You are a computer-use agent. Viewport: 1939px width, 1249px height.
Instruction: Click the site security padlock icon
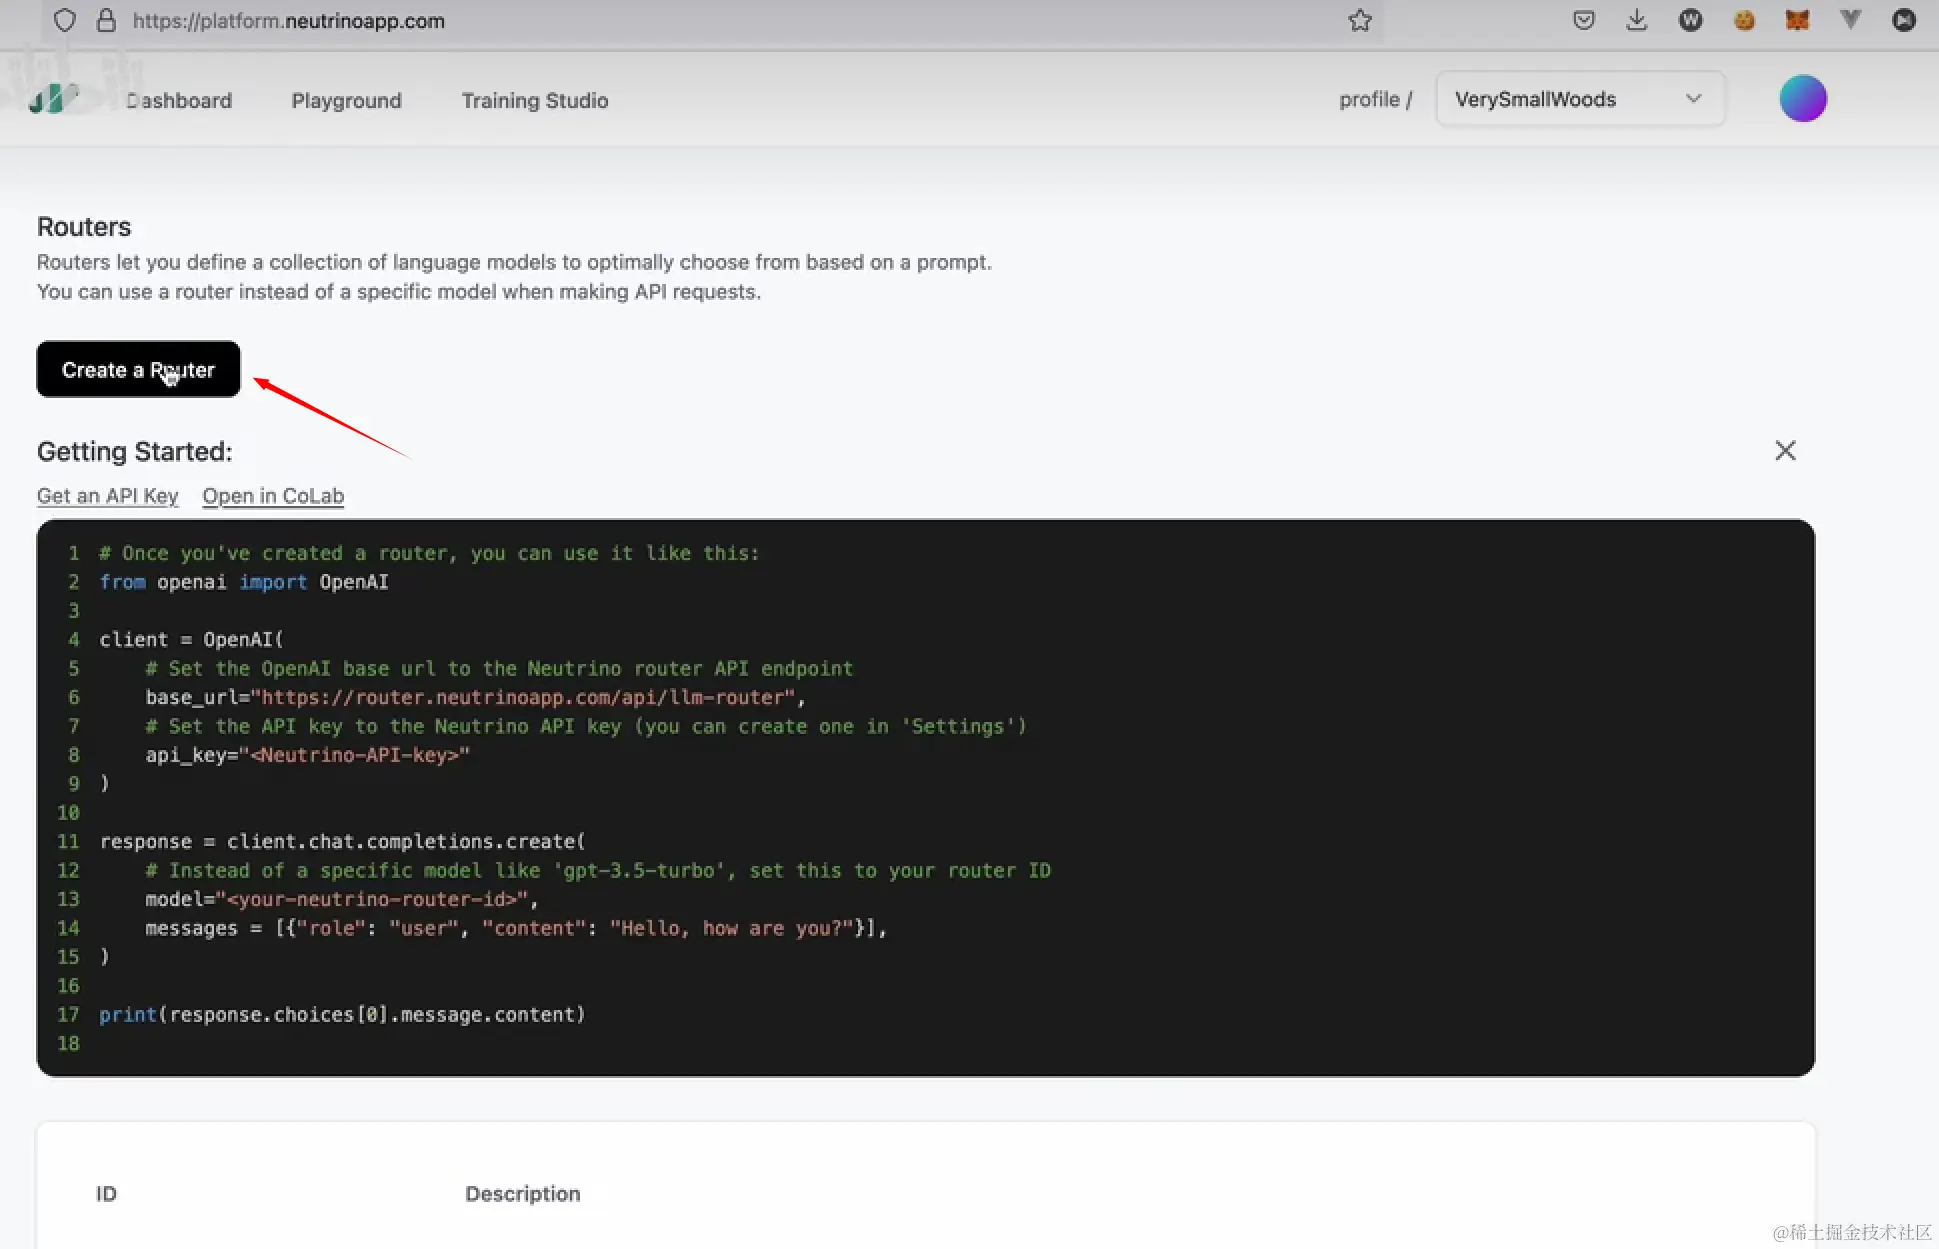click(x=106, y=20)
